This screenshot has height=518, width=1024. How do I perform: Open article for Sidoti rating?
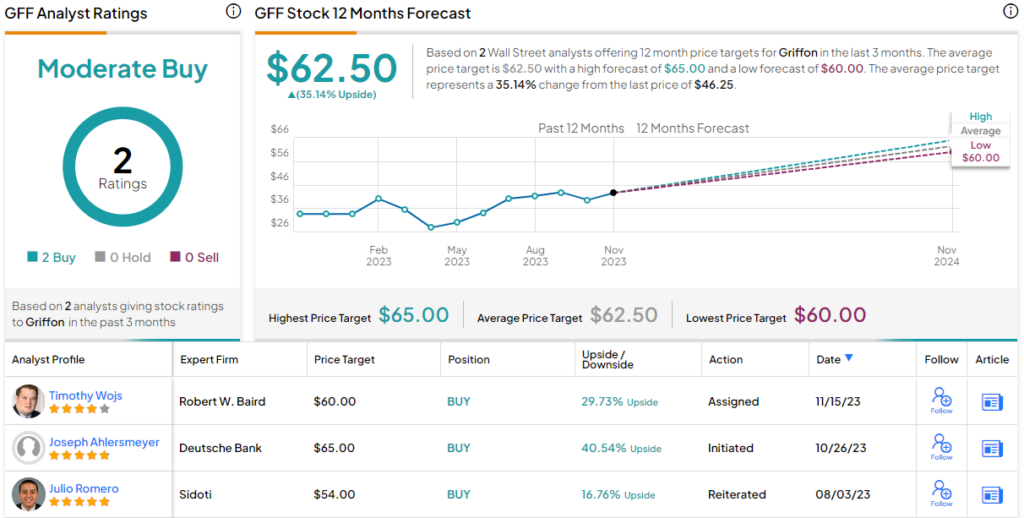click(x=992, y=494)
